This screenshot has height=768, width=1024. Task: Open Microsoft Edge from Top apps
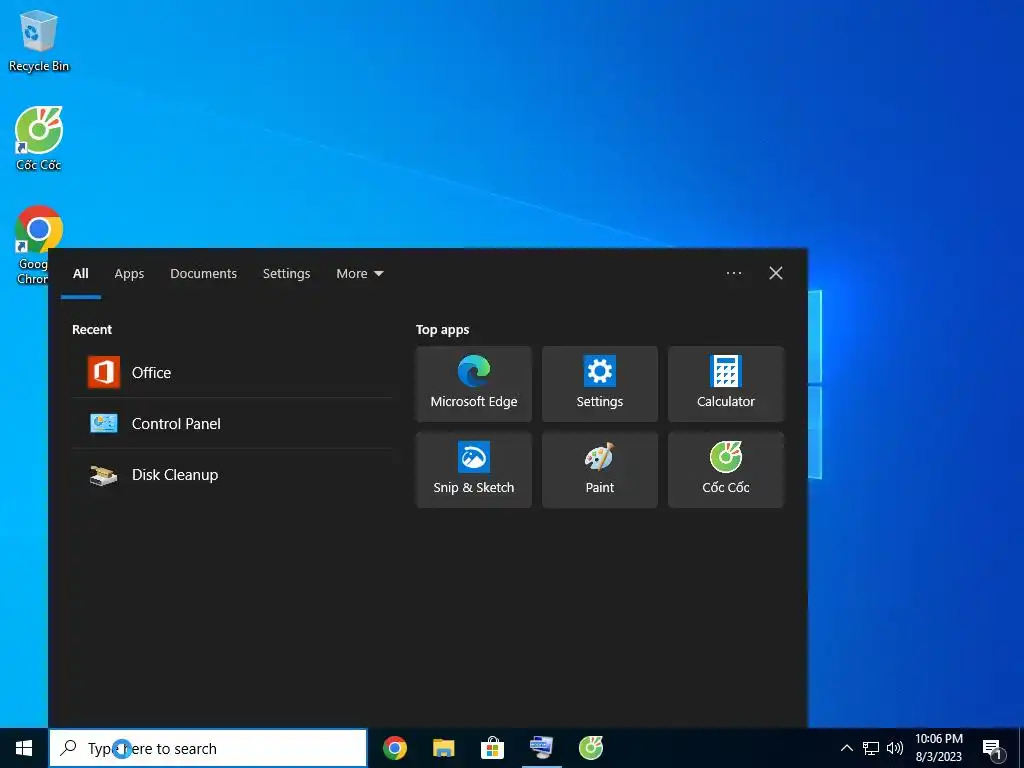(x=473, y=384)
